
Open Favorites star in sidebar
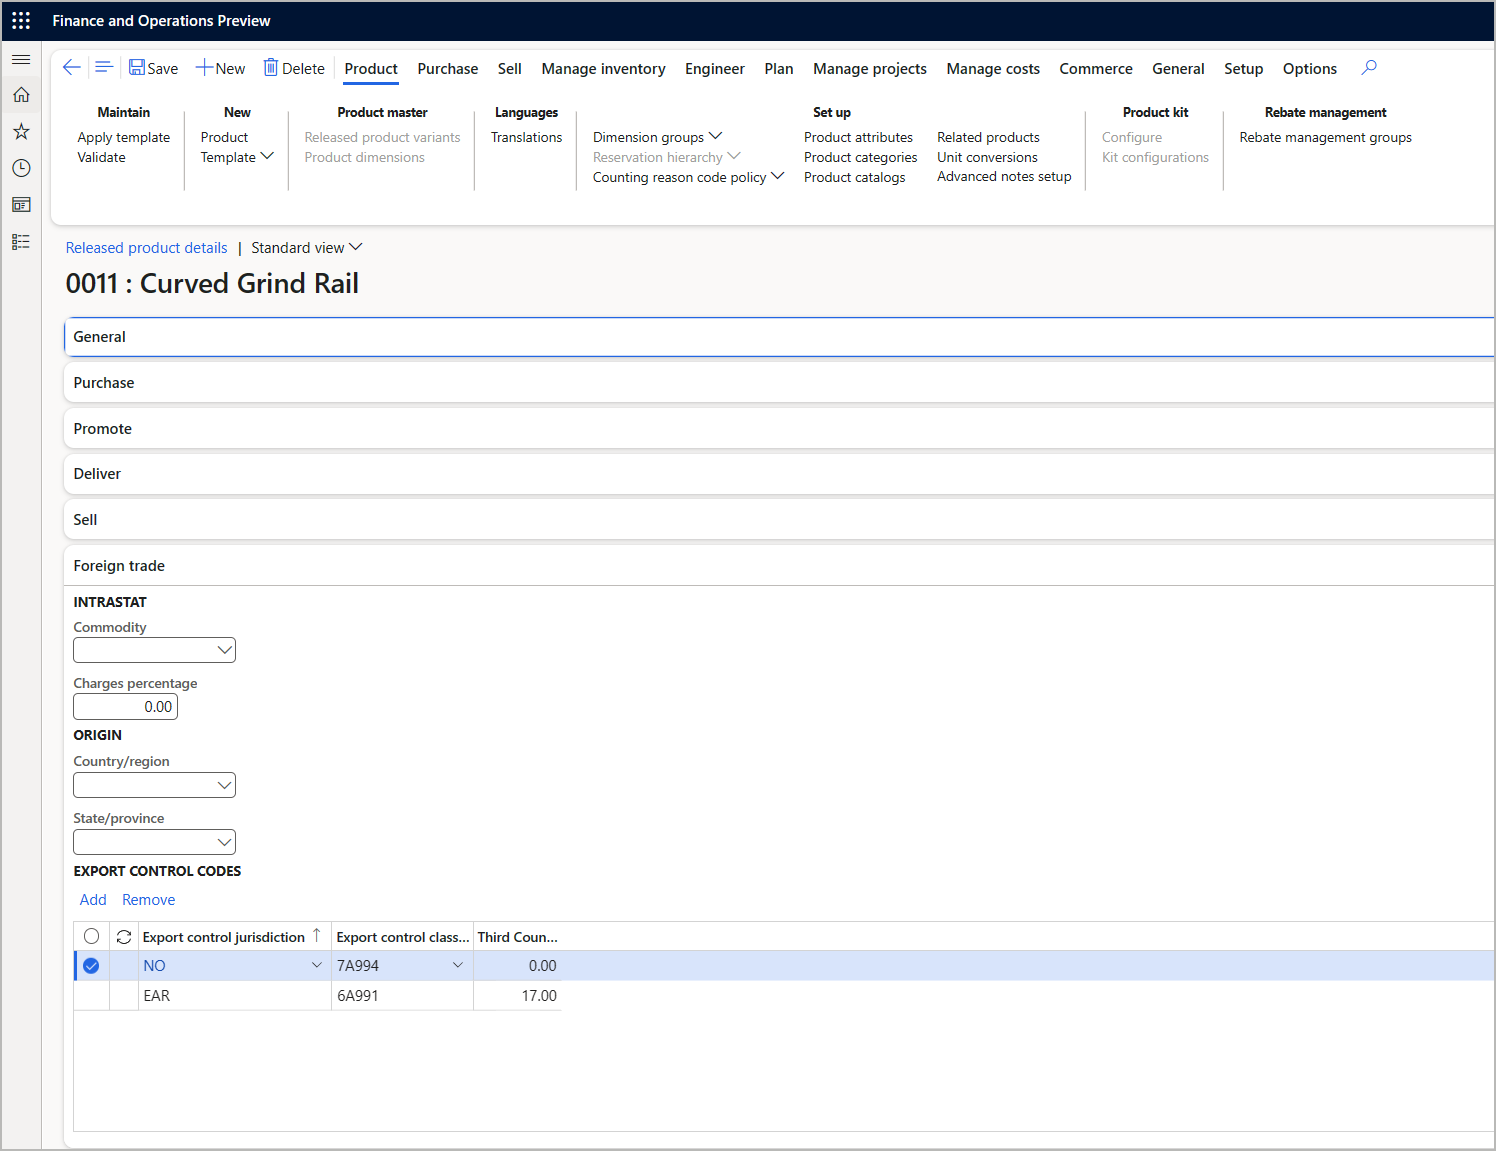(20, 131)
